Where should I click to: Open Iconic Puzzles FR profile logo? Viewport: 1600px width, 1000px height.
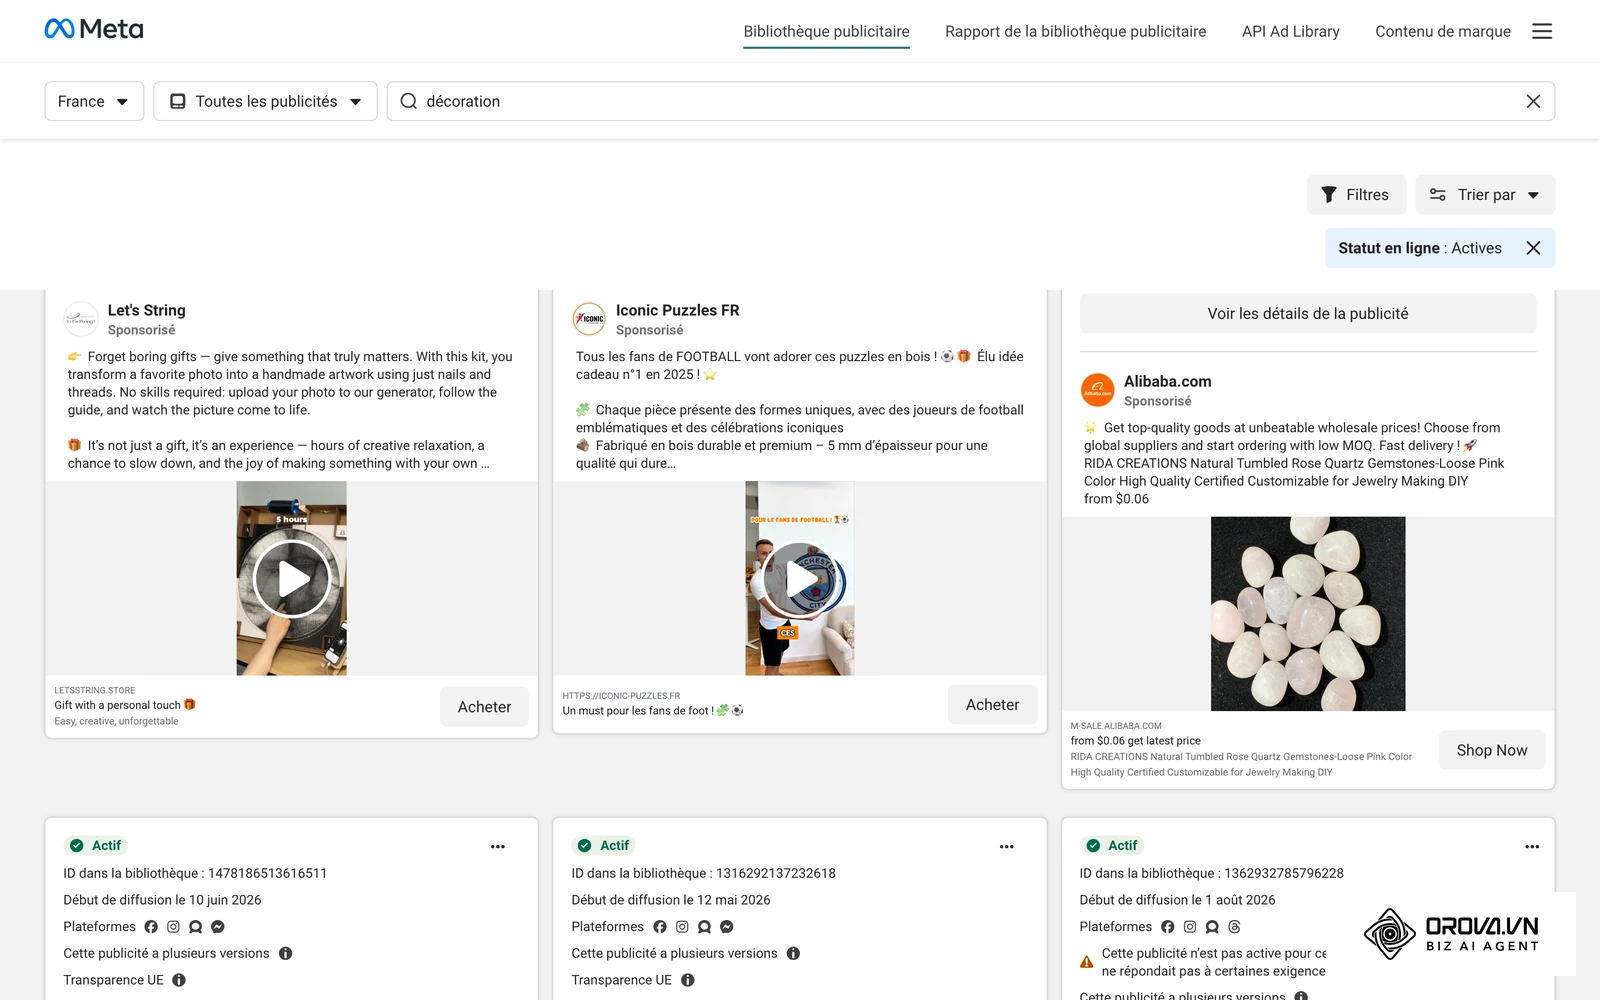click(x=589, y=319)
